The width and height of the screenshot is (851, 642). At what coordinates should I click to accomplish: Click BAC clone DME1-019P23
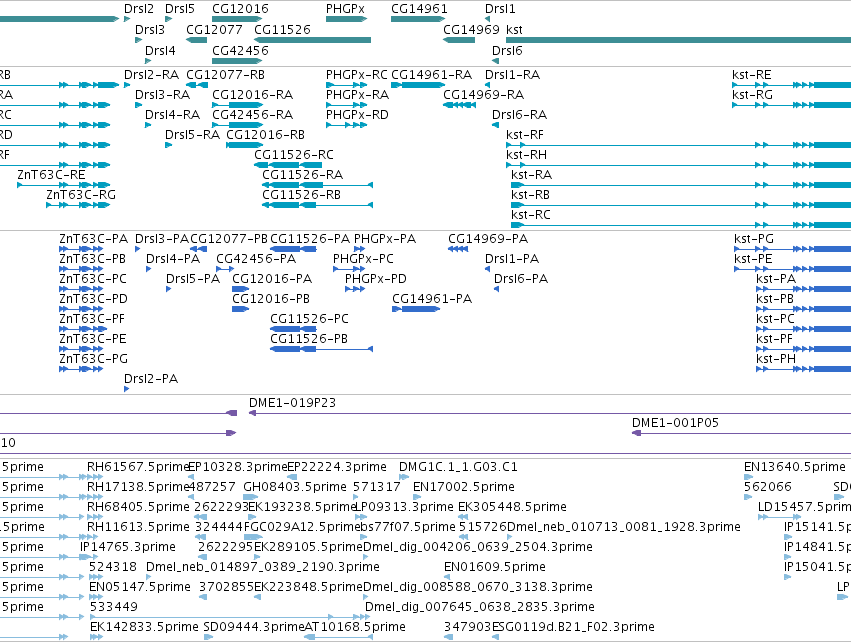(x=293, y=403)
